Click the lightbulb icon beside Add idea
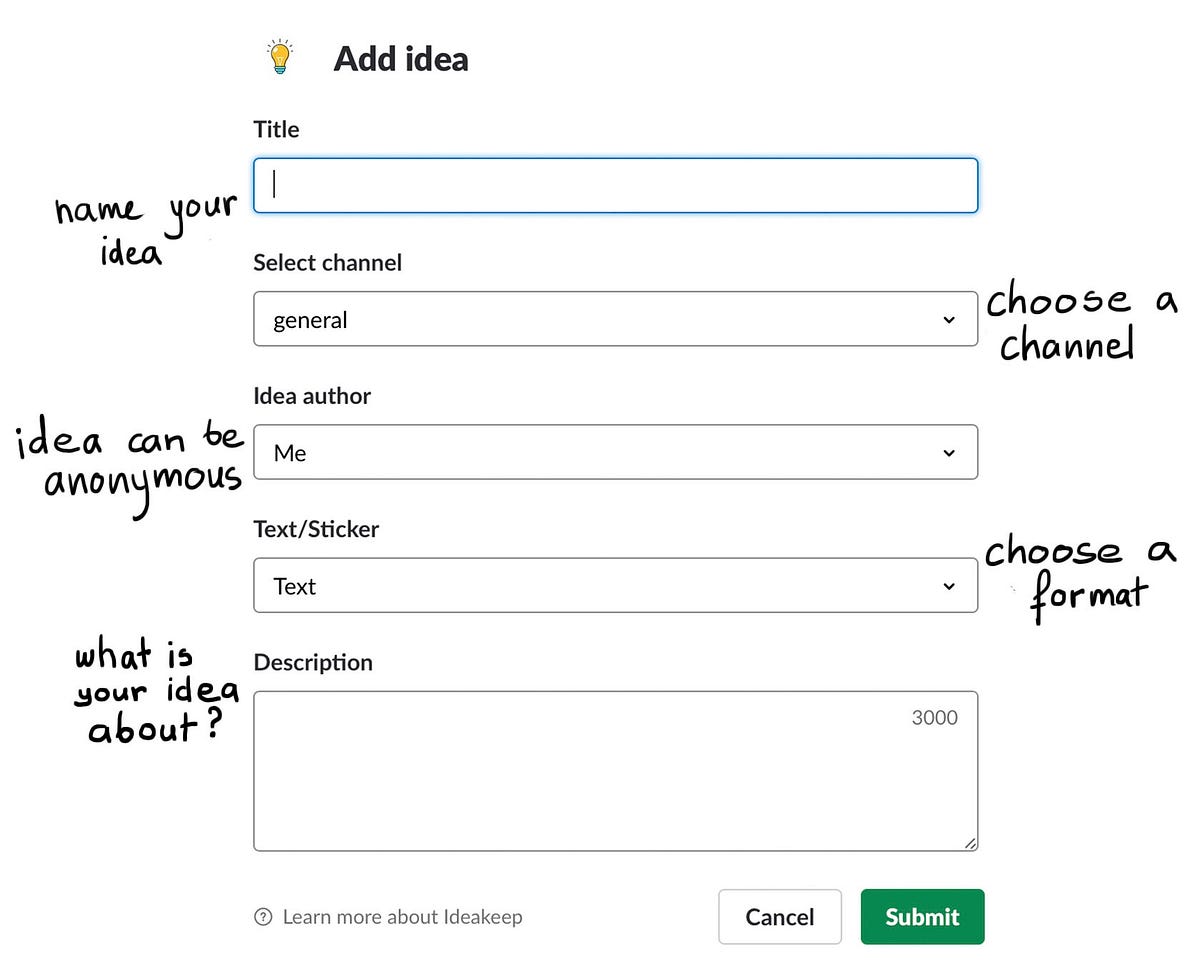Screen dimensions: 1200x976 tap(280, 58)
